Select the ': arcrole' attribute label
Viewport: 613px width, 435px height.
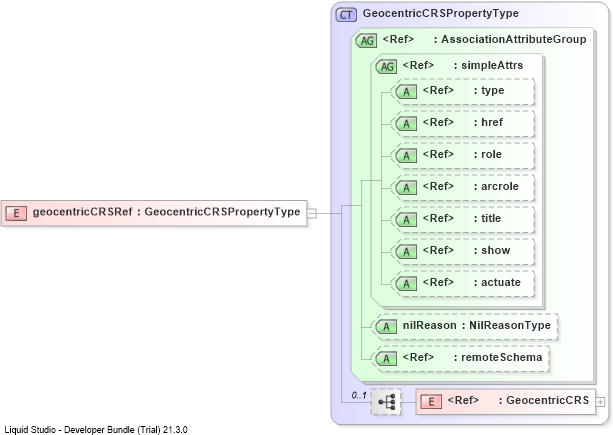[x=496, y=186]
